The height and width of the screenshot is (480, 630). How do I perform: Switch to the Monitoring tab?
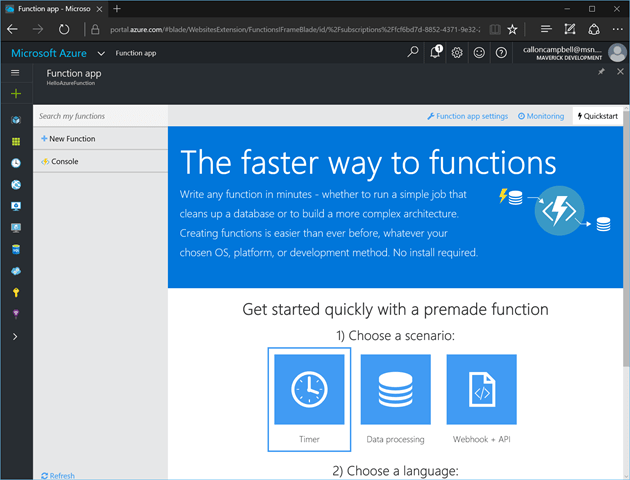(x=541, y=116)
